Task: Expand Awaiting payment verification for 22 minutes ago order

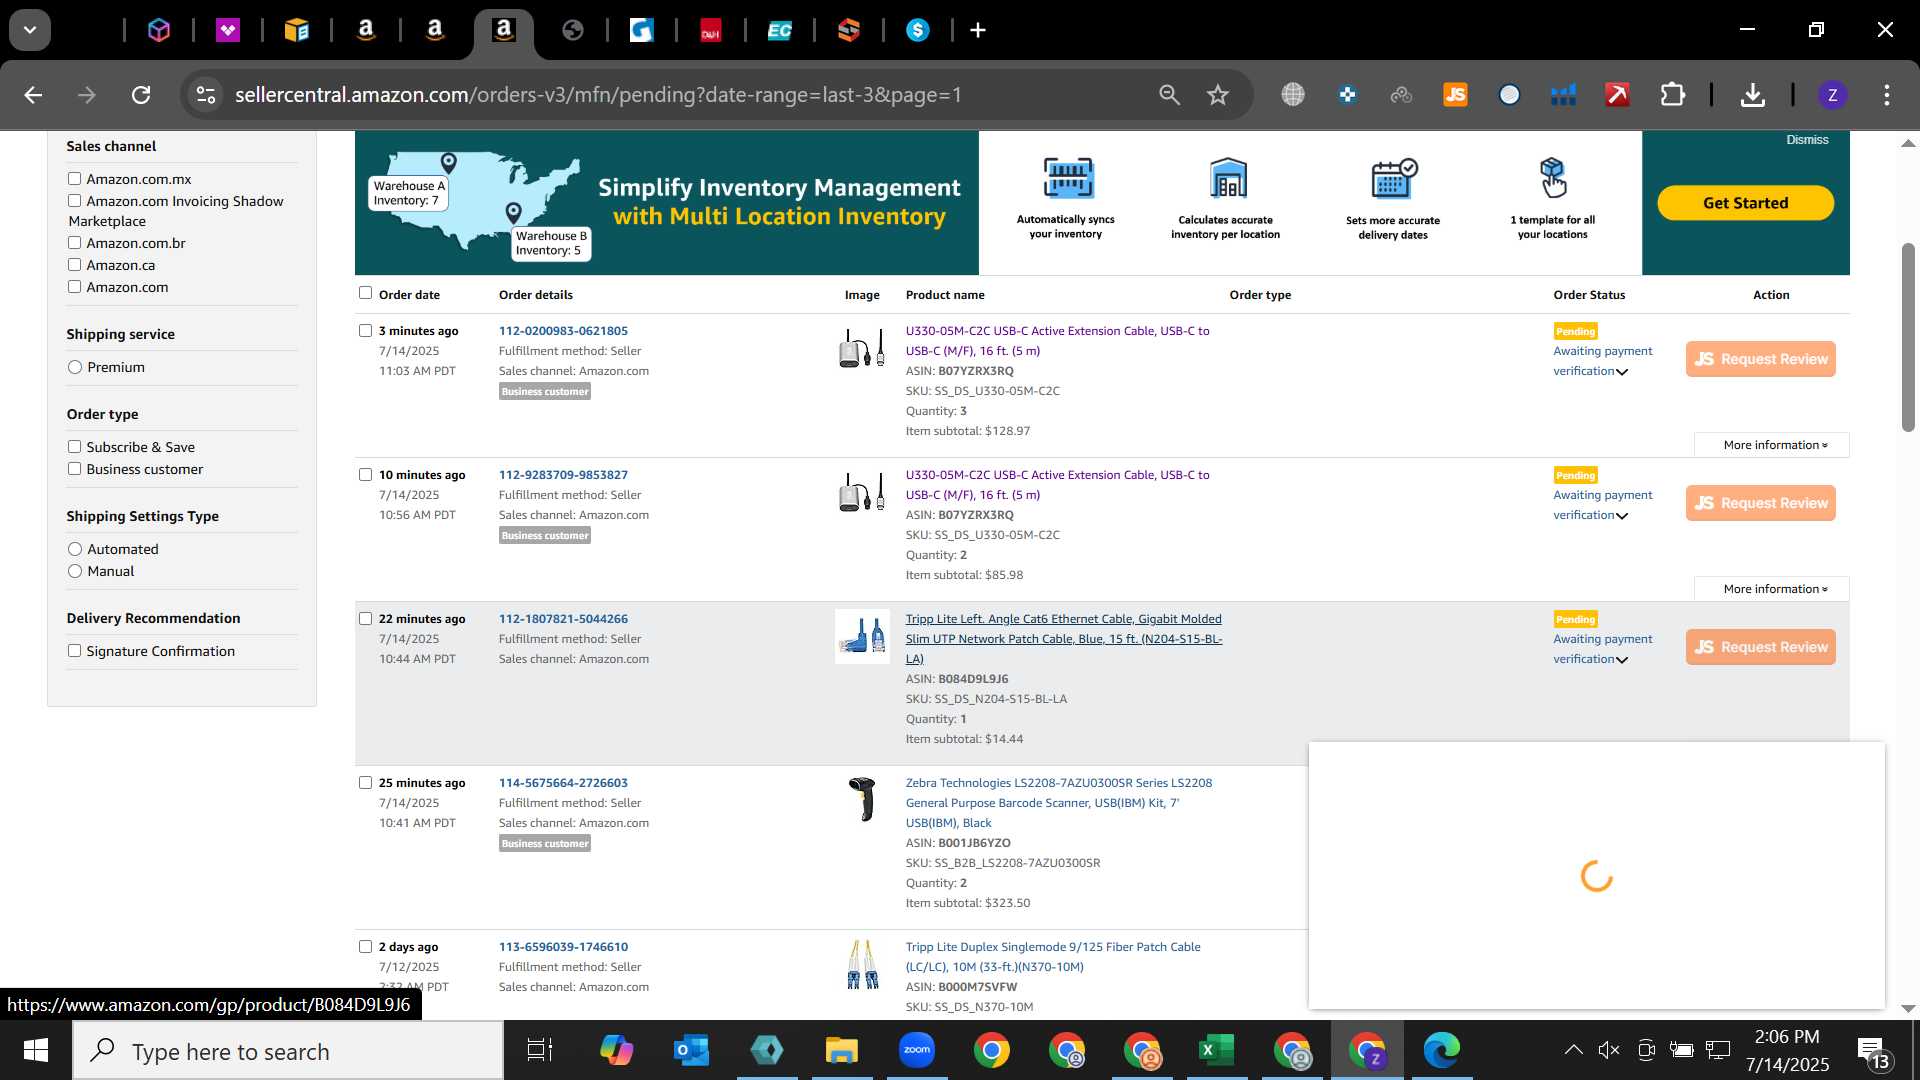Action: pyautogui.click(x=1602, y=649)
